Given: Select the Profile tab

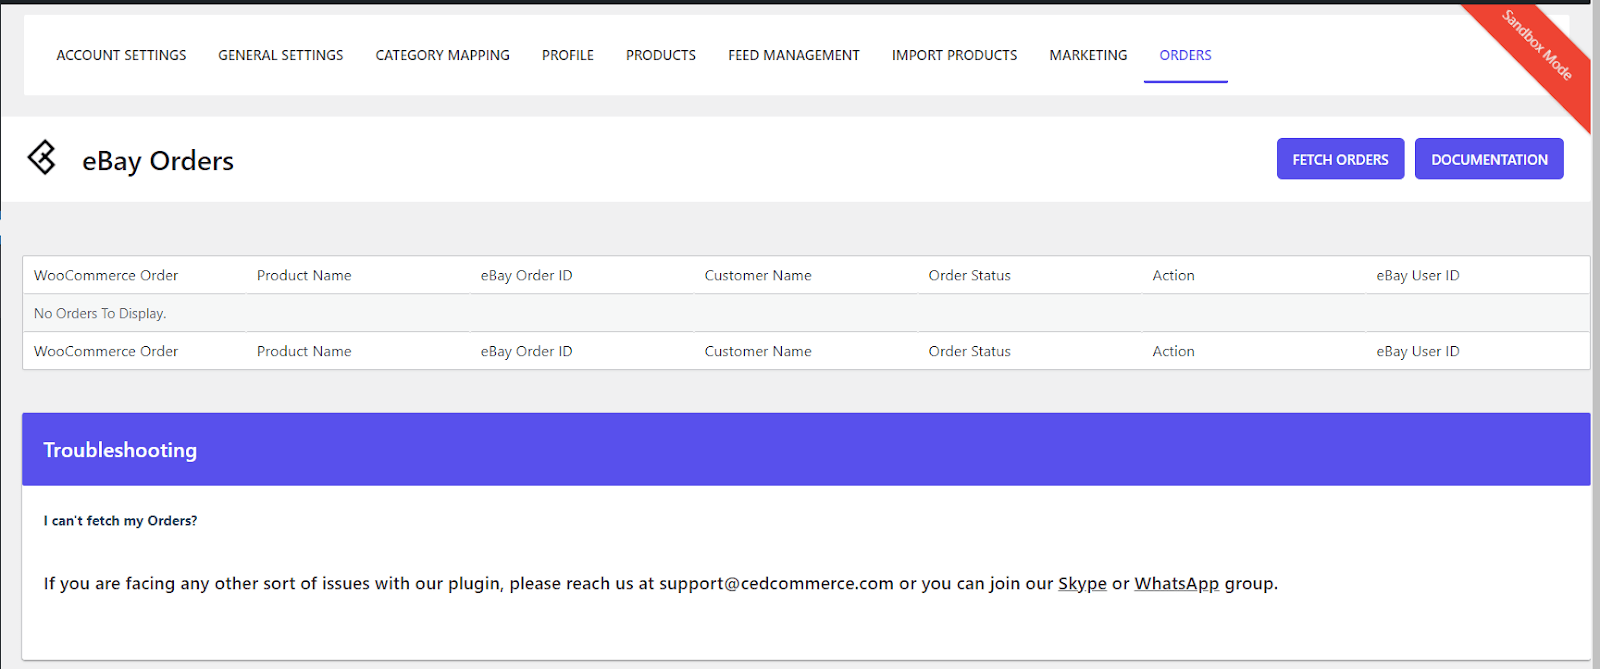Looking at the screenshot, I should (x=568, y=55).
